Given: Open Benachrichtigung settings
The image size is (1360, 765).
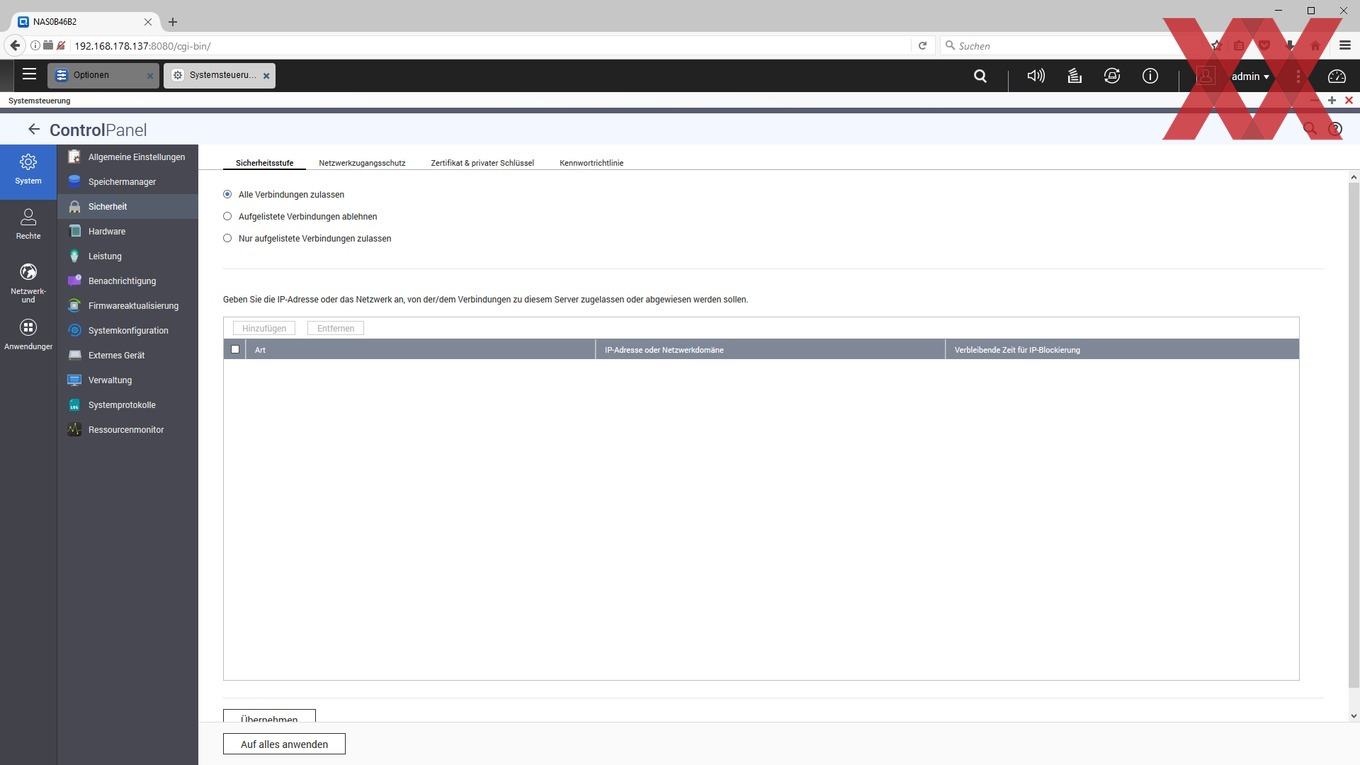Looking at the screenshot, I should [x=128, y=281].
